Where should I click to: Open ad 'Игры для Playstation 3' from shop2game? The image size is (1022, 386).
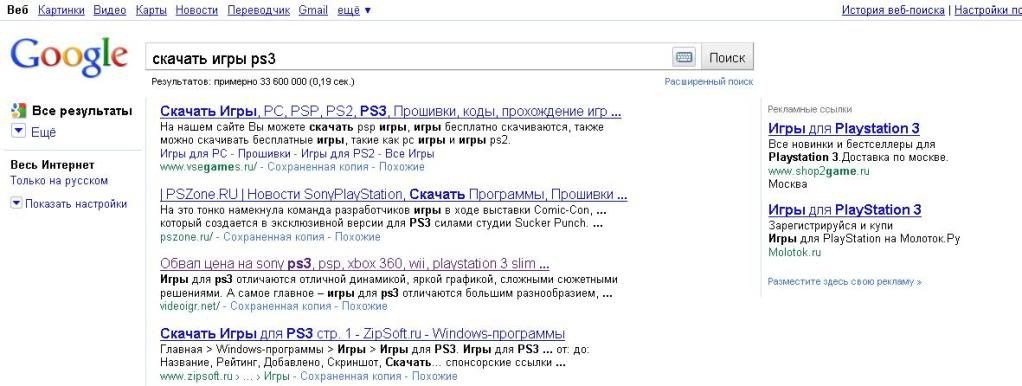click(x=844, y=128)
